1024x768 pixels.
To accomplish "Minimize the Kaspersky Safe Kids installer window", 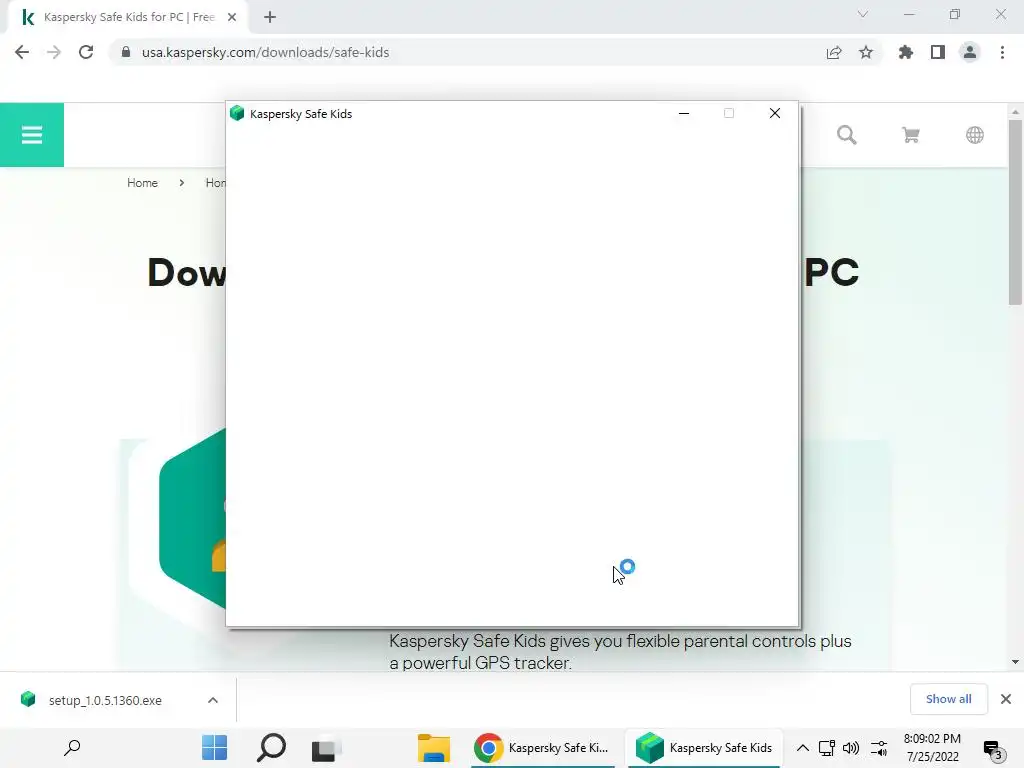I will [684, 114].
